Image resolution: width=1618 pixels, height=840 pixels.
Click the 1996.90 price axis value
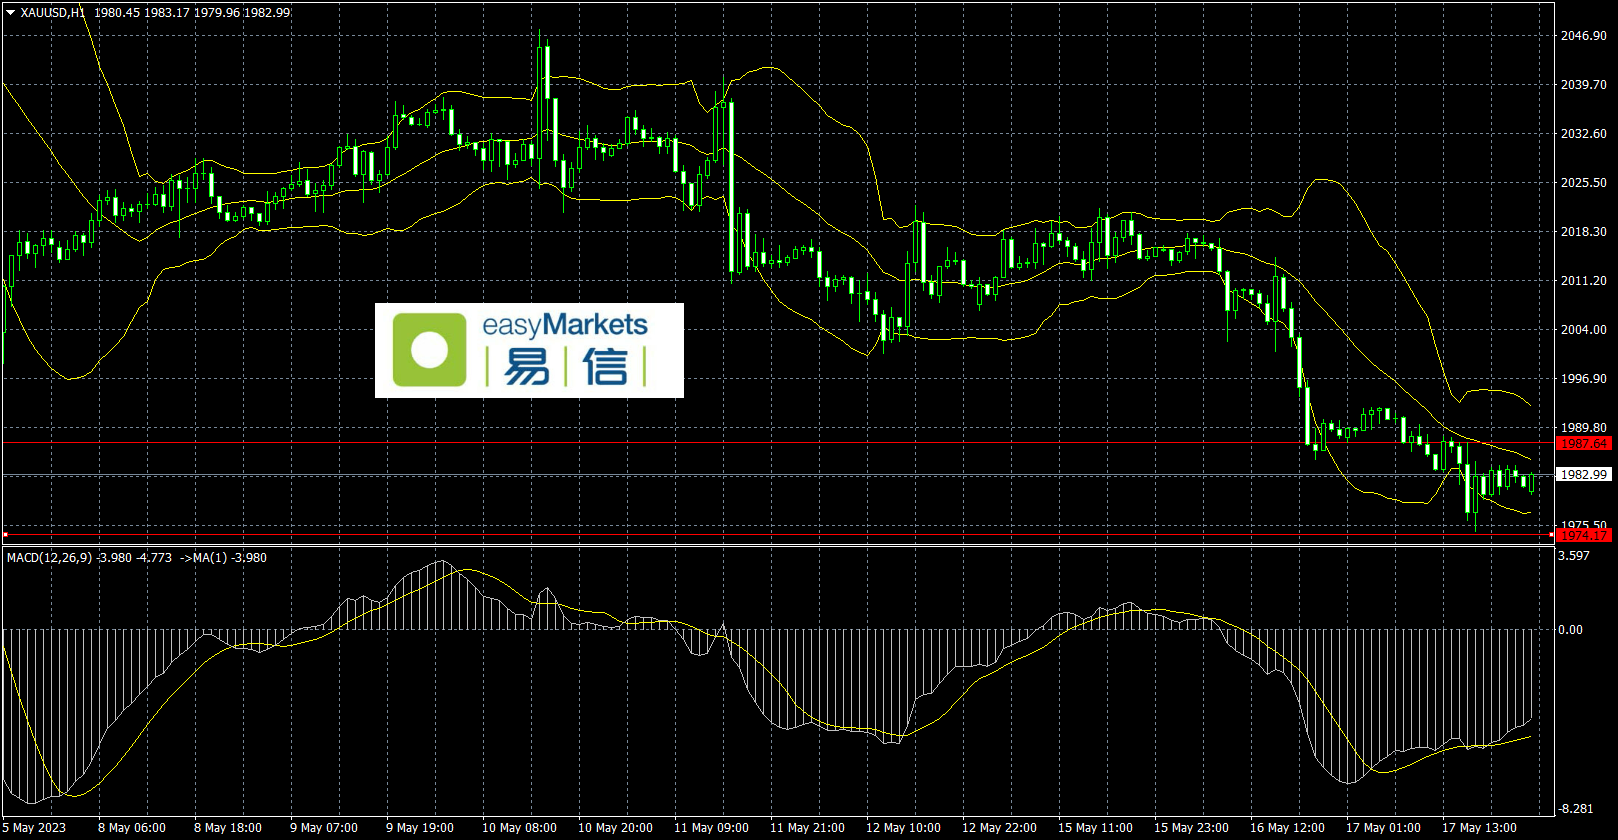[x=1584, y=379]
